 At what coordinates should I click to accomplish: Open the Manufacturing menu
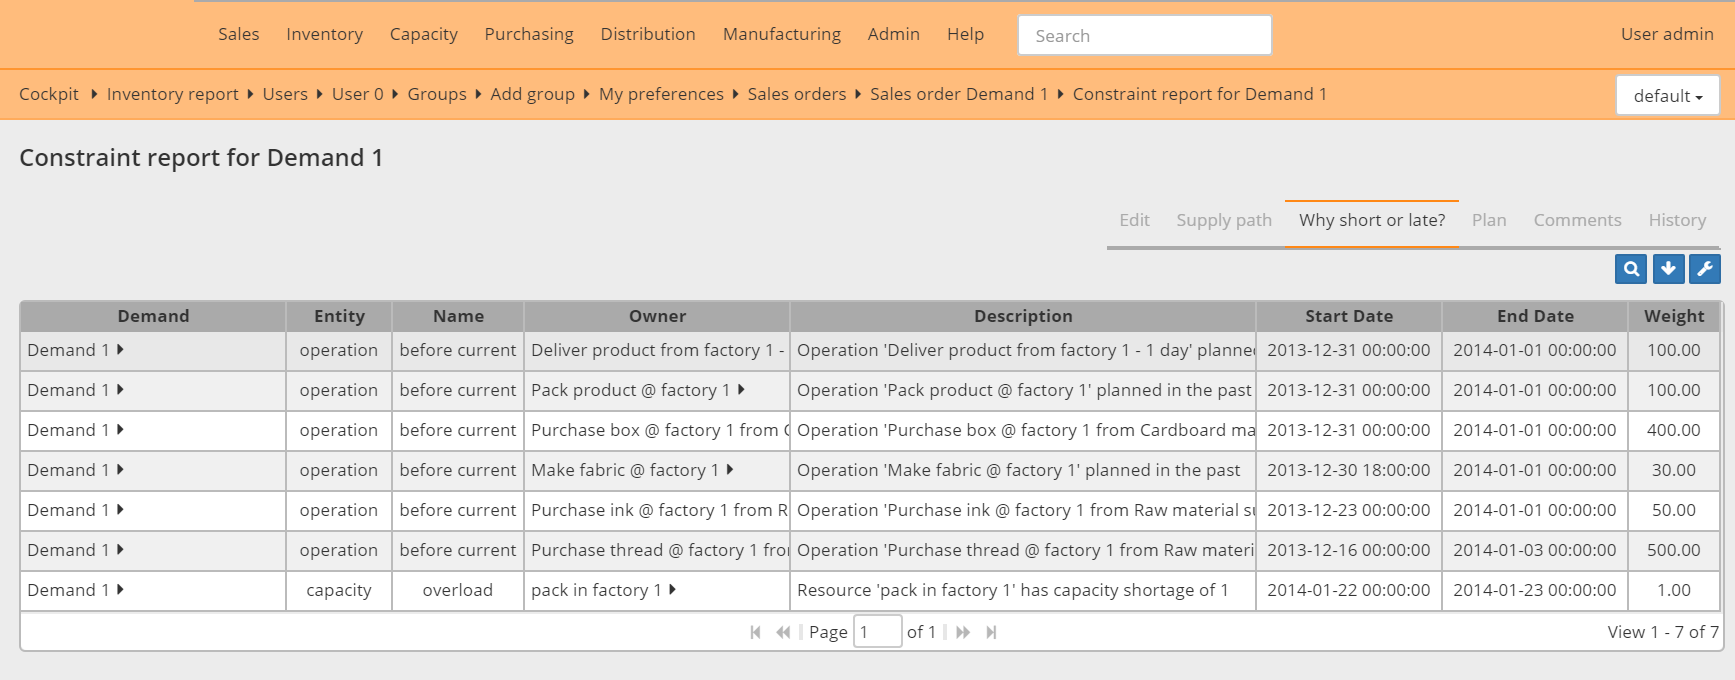pyautogui.click(x=781, y=34)
